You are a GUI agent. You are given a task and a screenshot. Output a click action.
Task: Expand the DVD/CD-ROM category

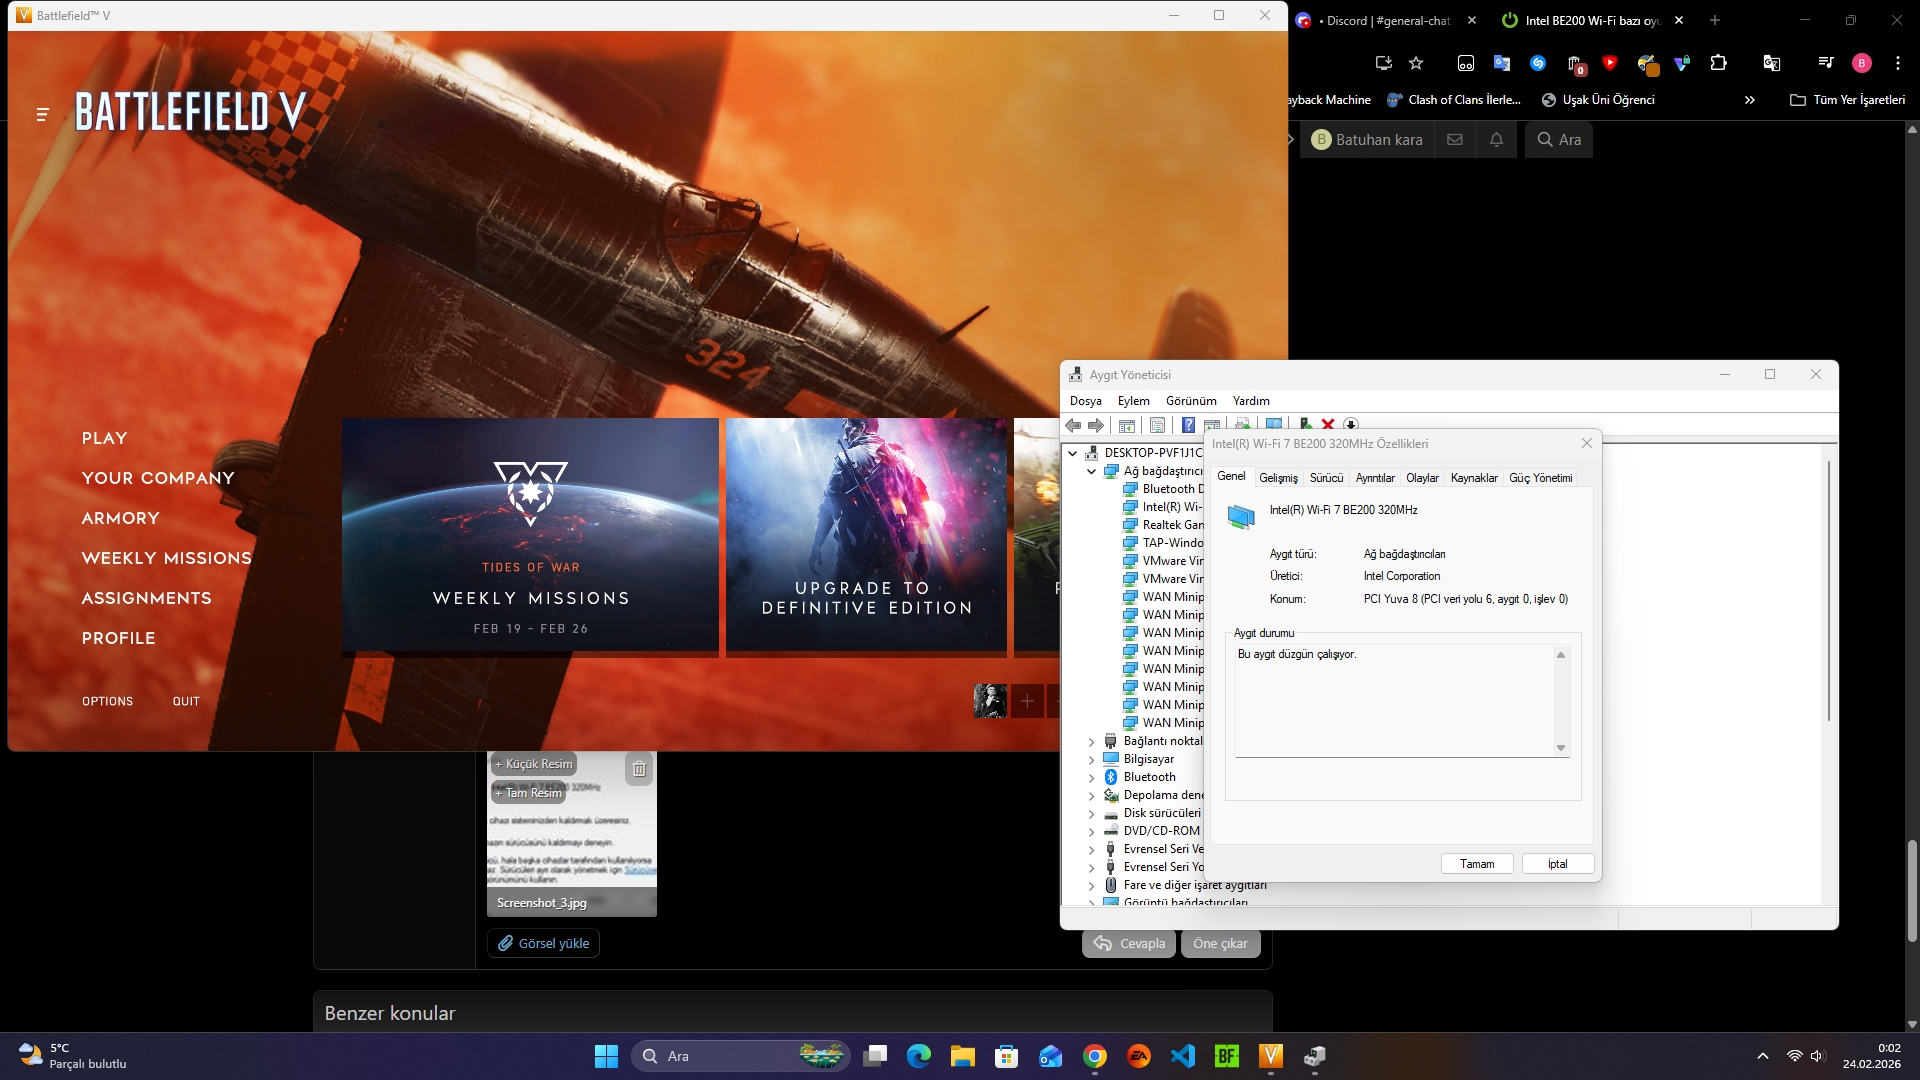click(x=1092, y=832)
